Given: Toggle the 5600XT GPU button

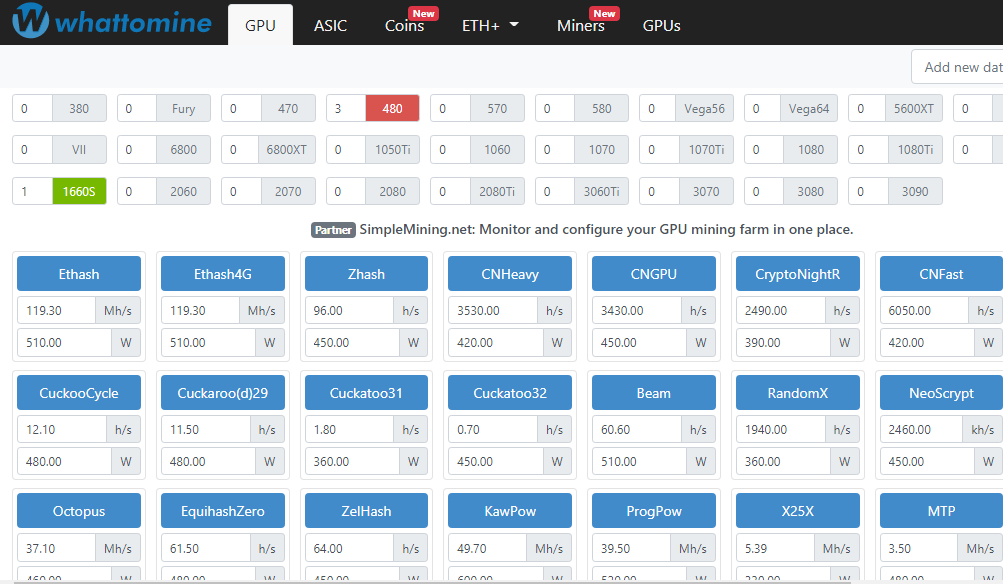Looking at the screenshot, I should click(x=913, y=108).
